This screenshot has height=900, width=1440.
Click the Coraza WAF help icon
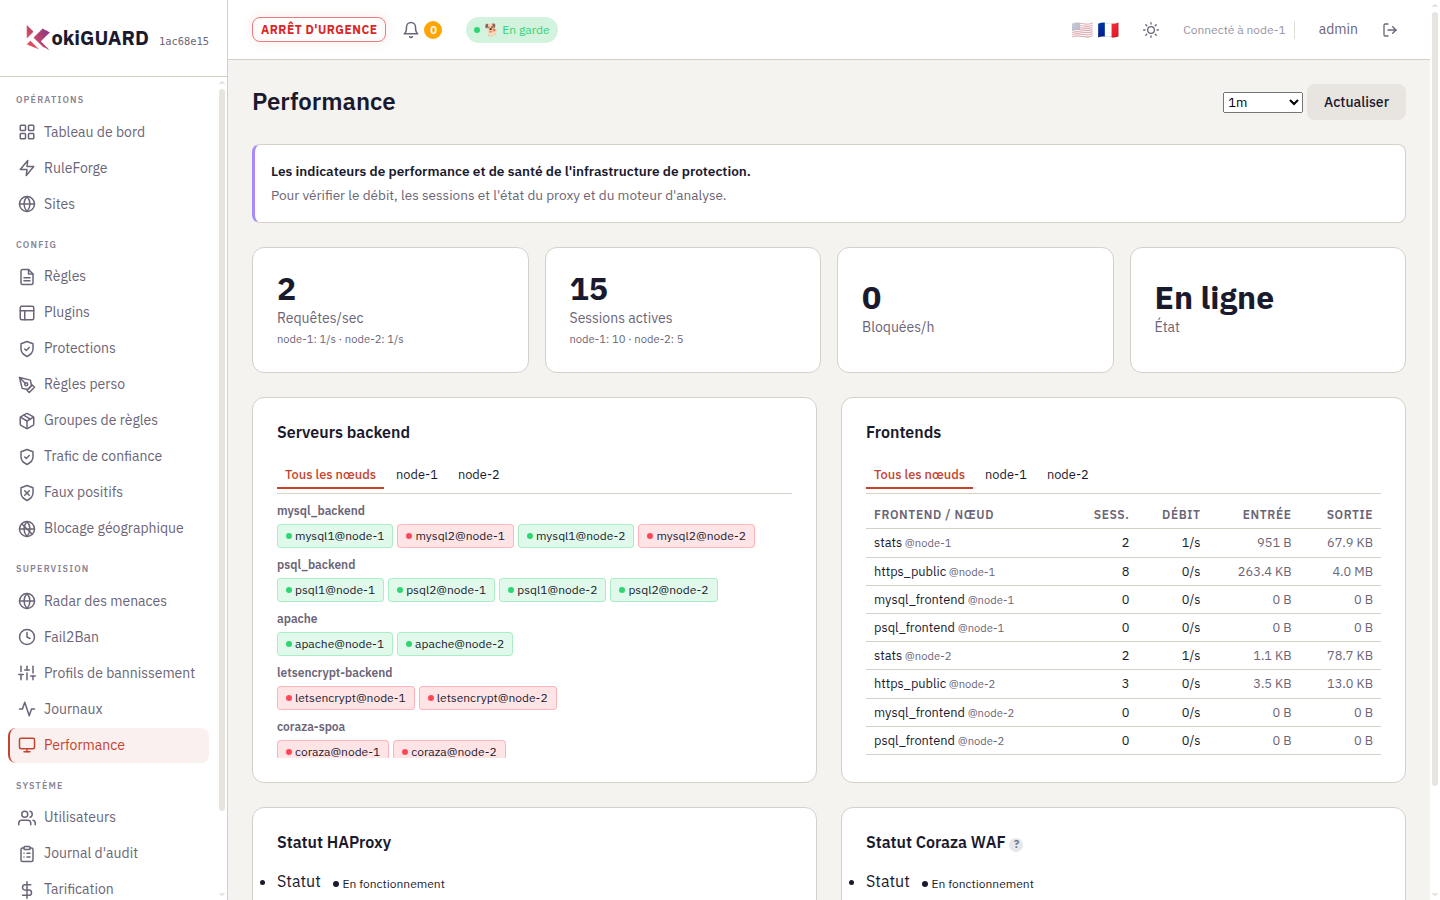(x=1016, y=844)
